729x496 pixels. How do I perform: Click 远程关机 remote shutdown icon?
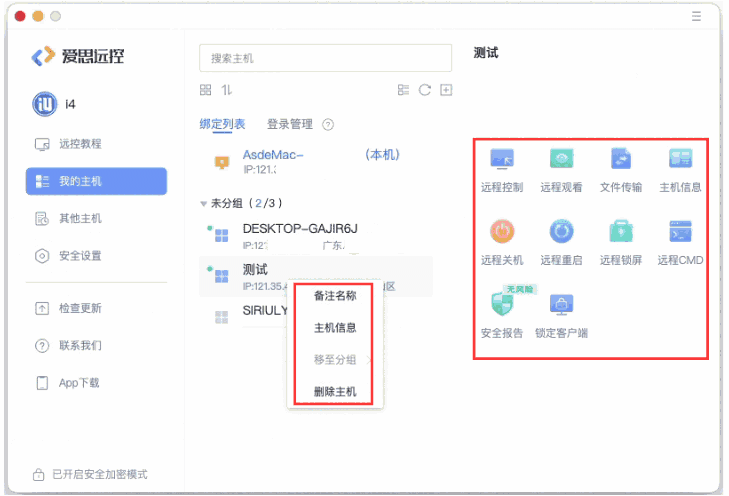[x=502, y=231]
